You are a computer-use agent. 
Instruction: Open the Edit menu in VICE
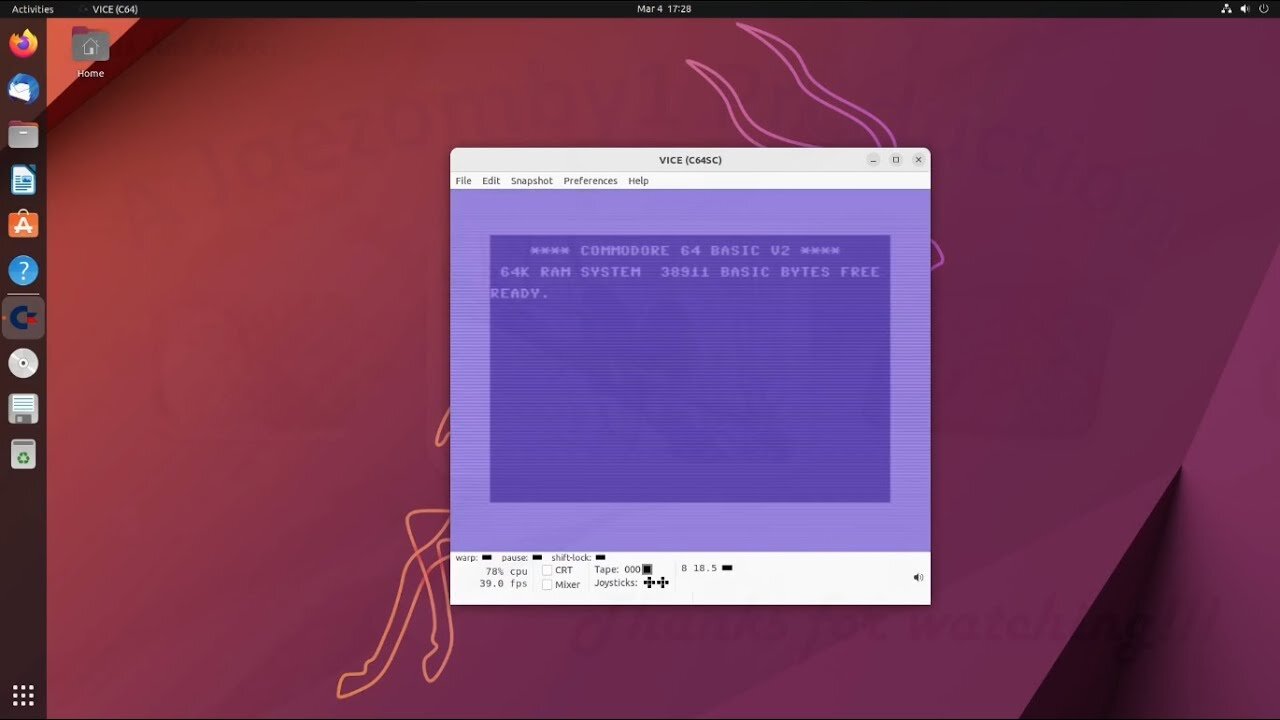[x=491, y=181]
